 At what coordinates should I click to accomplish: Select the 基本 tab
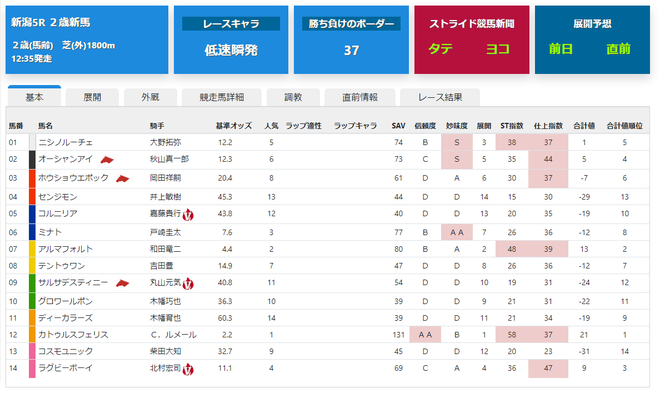pyautogui.click(x=35, y=97)
